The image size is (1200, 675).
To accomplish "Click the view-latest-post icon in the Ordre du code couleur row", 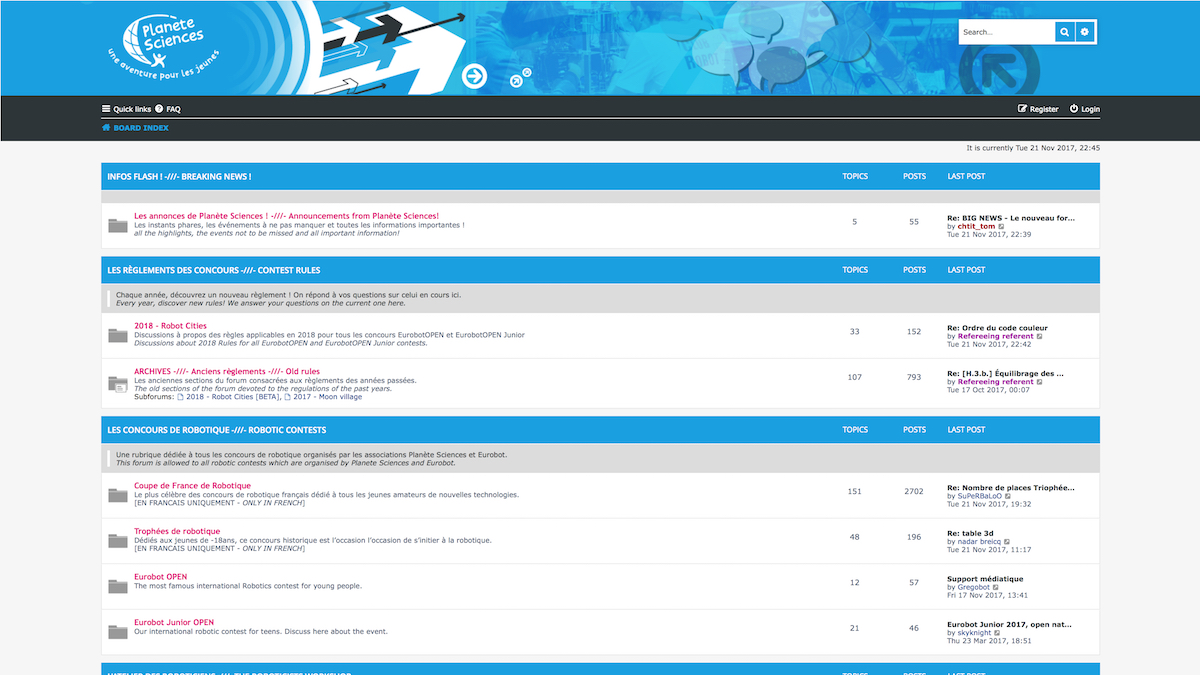I will [1040, 336].
